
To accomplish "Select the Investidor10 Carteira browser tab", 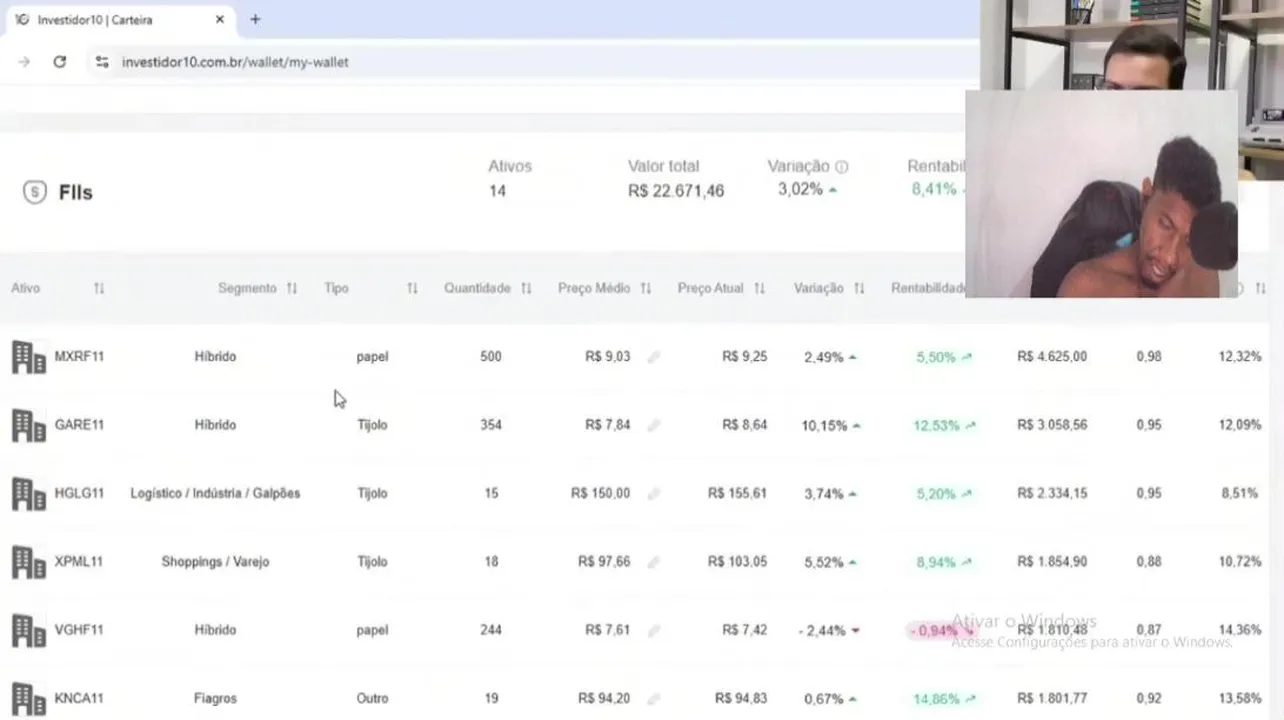I will (120, 19).
